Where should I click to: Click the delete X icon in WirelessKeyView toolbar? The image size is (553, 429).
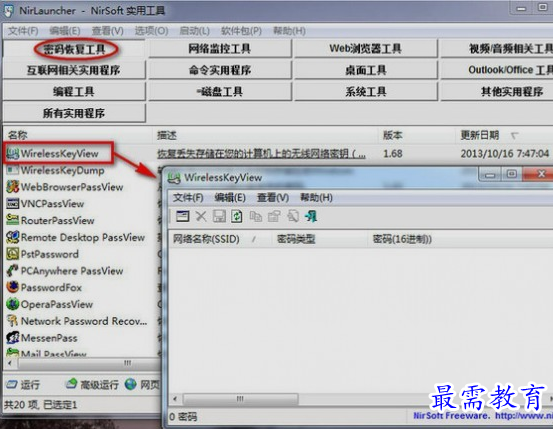click(x=201, y=216)
